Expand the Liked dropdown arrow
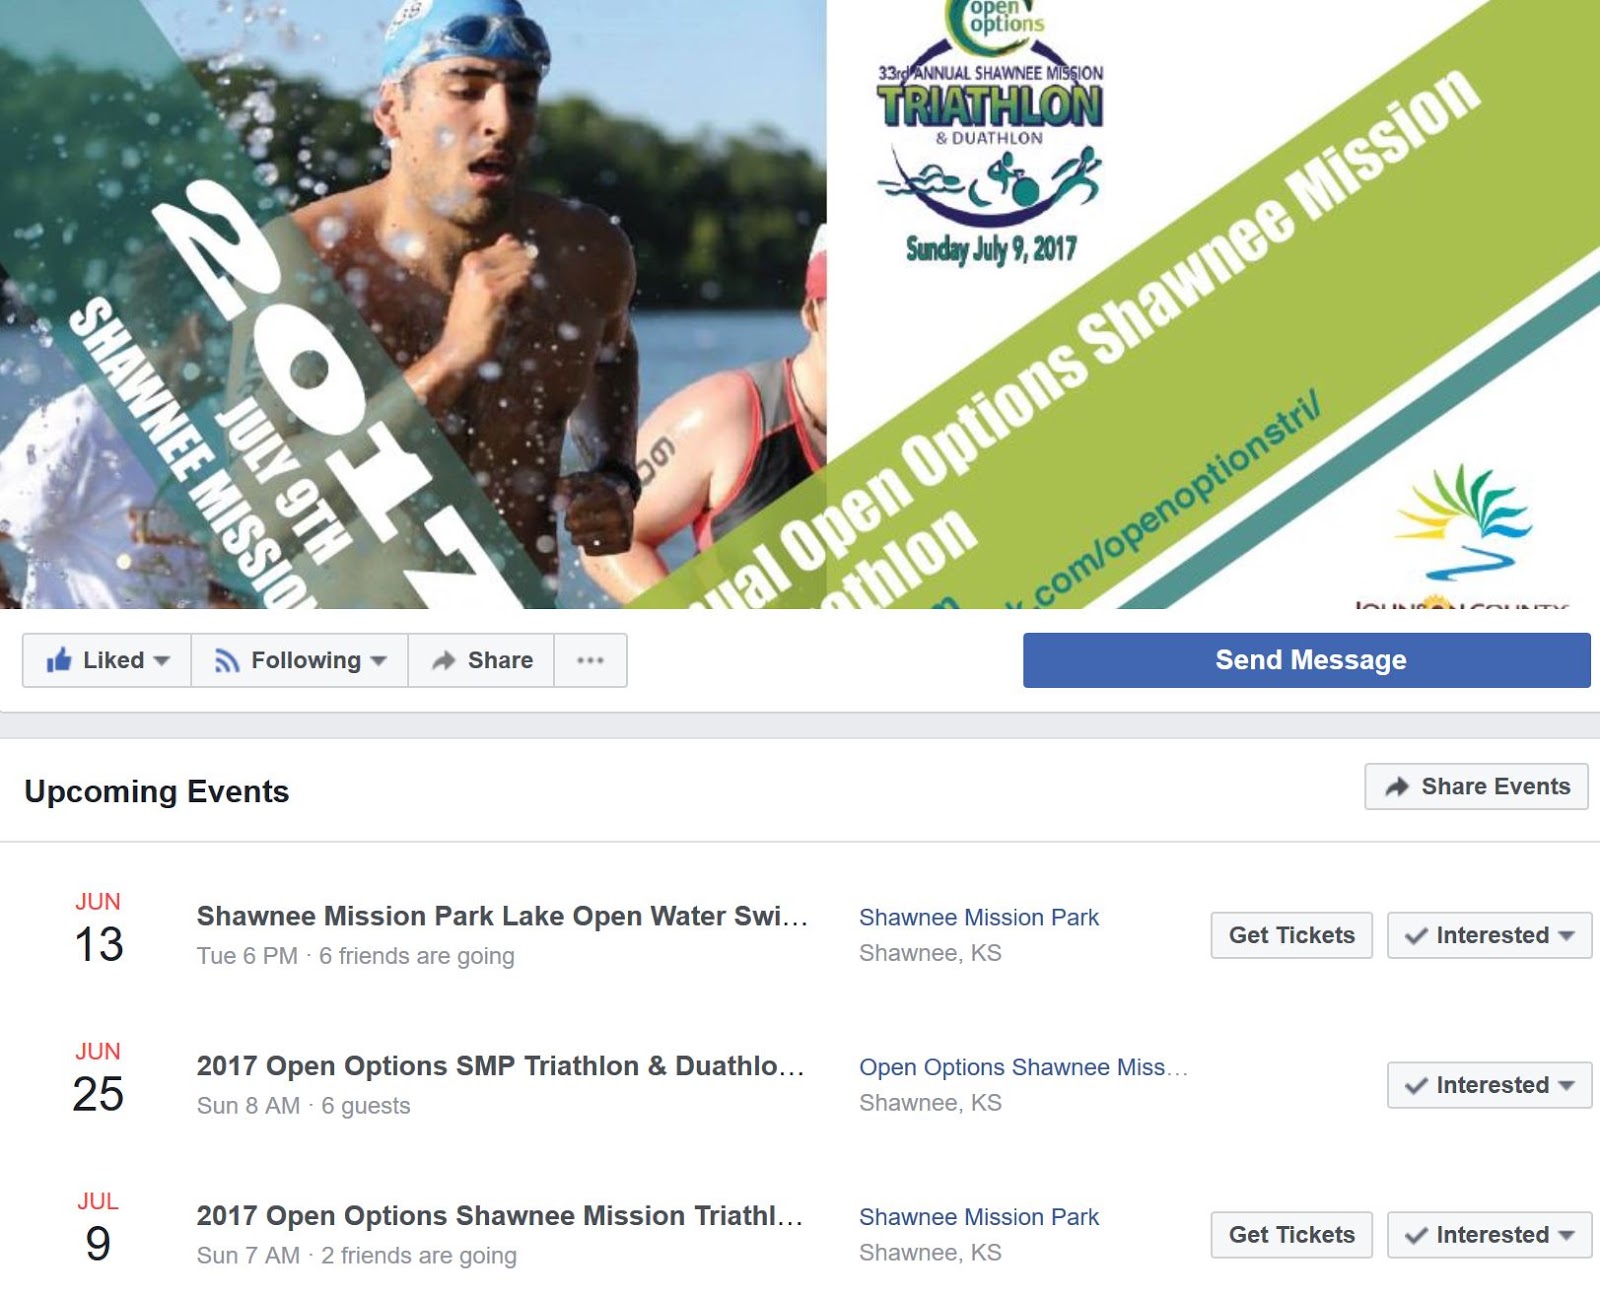This screenshot has height=1297, width=1600. pyautogui.click(x=162, y=661)
